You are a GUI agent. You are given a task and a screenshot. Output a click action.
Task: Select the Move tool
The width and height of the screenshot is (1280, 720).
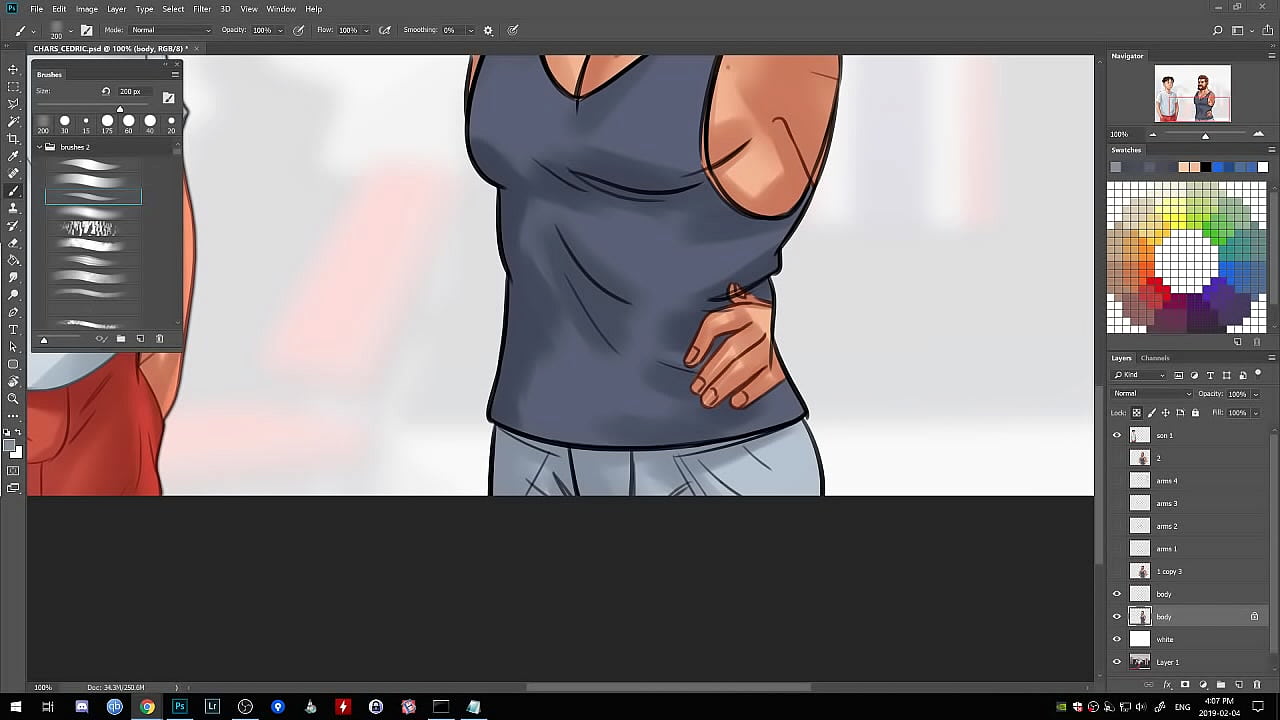point(13,69)
